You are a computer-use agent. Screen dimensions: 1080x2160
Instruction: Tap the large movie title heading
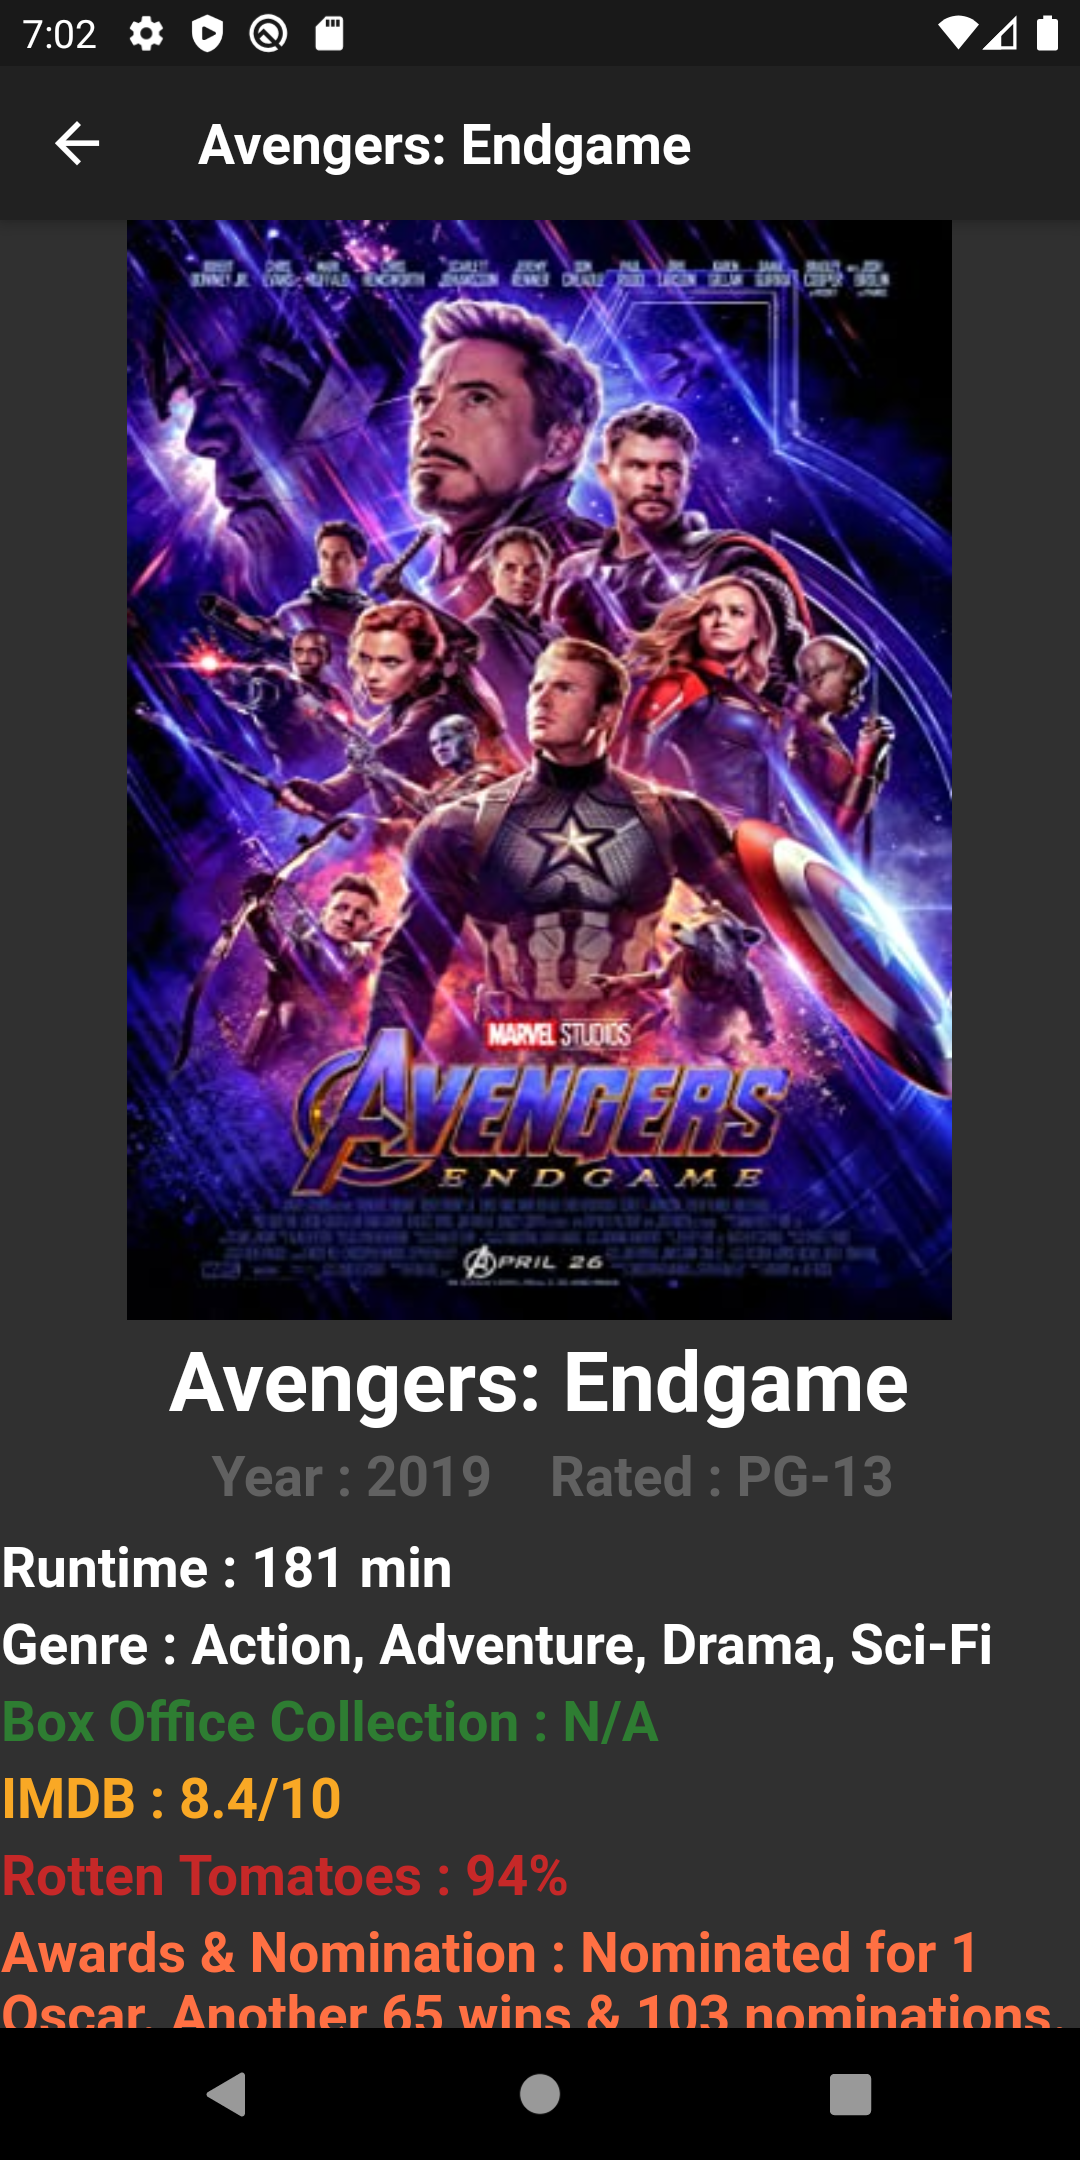[539, 1382]
